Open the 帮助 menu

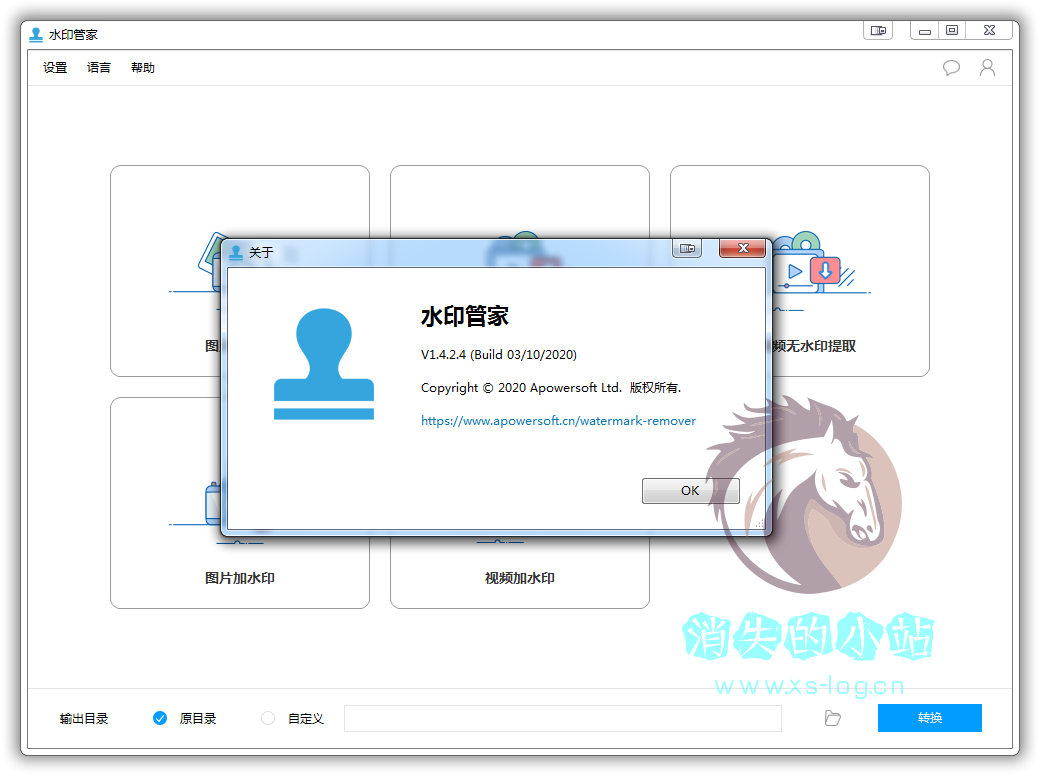[143, 68]
